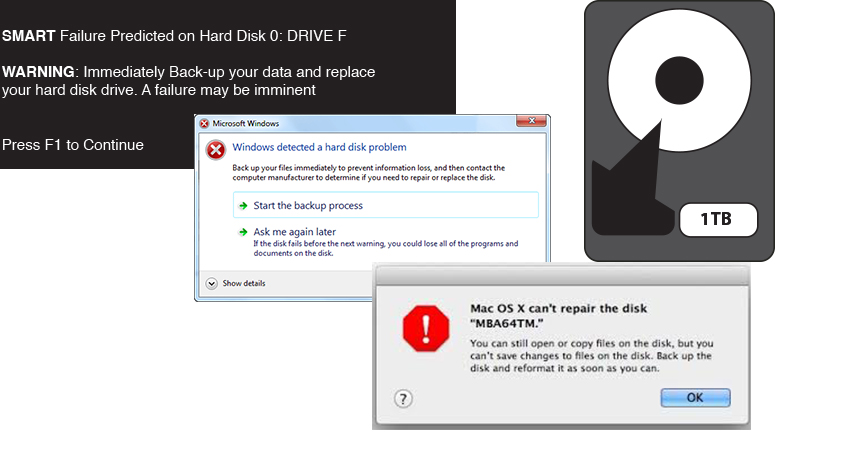Click the 'You can still open or copy files' paragraph

pos(591,356)
